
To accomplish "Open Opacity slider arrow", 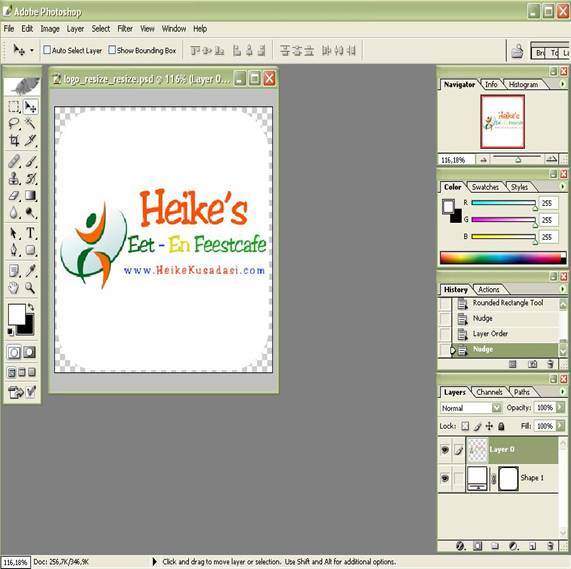I will point(560,408).
